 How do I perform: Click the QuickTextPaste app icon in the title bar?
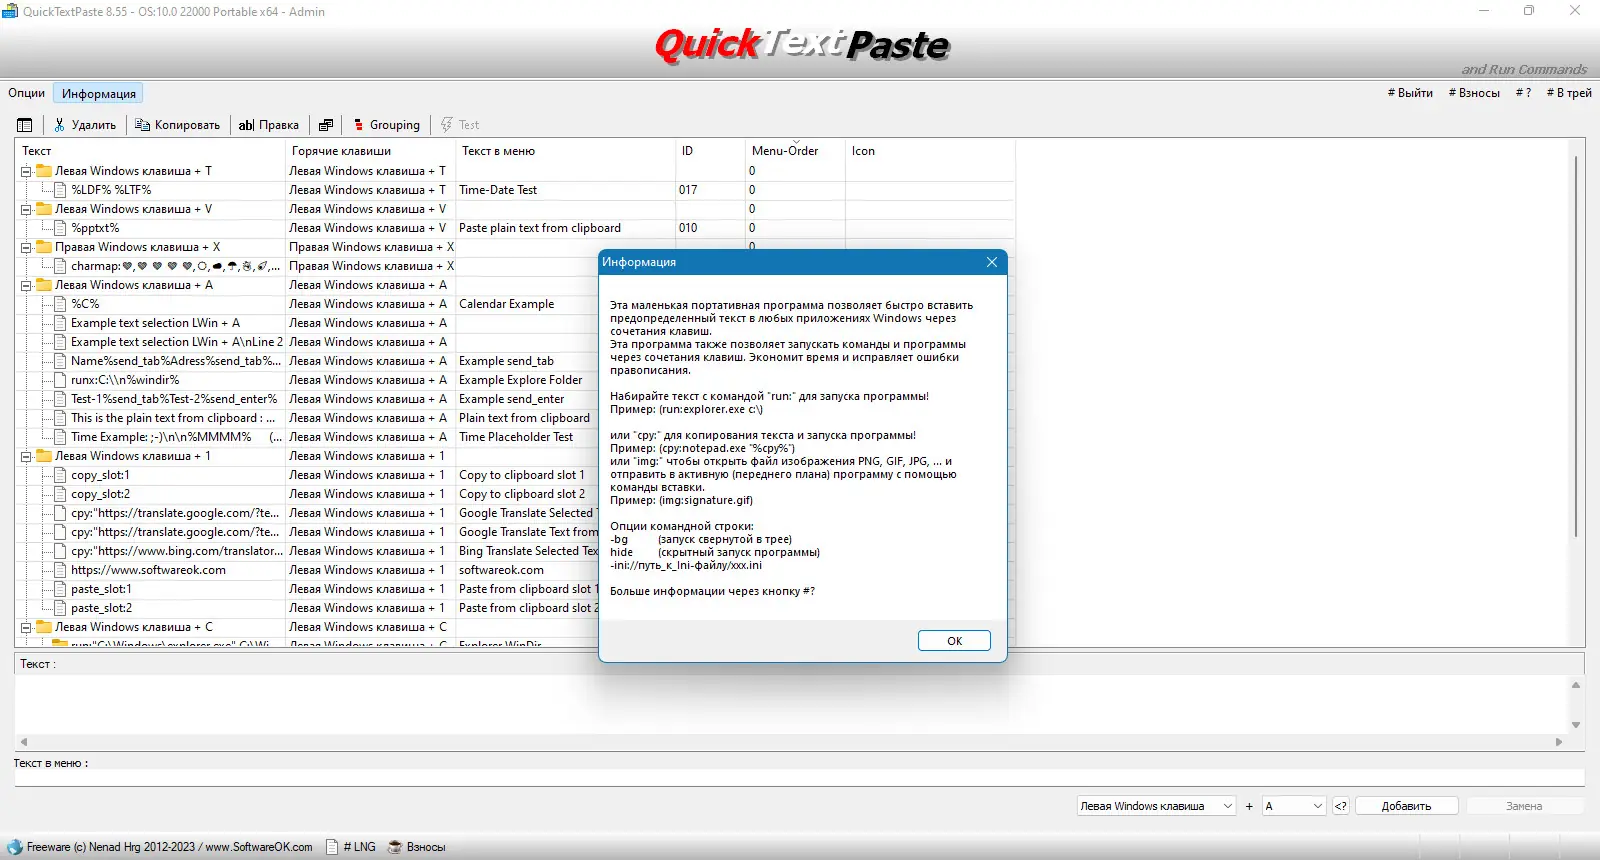point(10,11)
